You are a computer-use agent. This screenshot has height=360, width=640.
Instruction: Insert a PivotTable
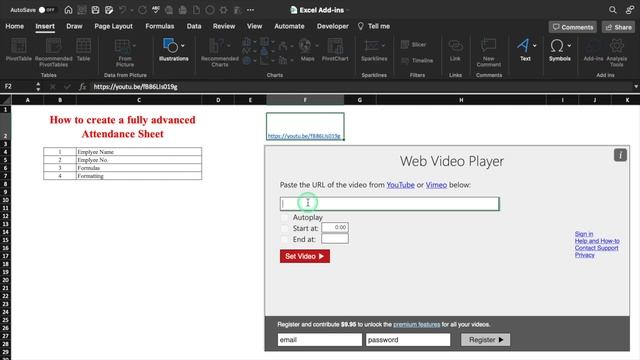pyautogui.click(x=19, y=50)
